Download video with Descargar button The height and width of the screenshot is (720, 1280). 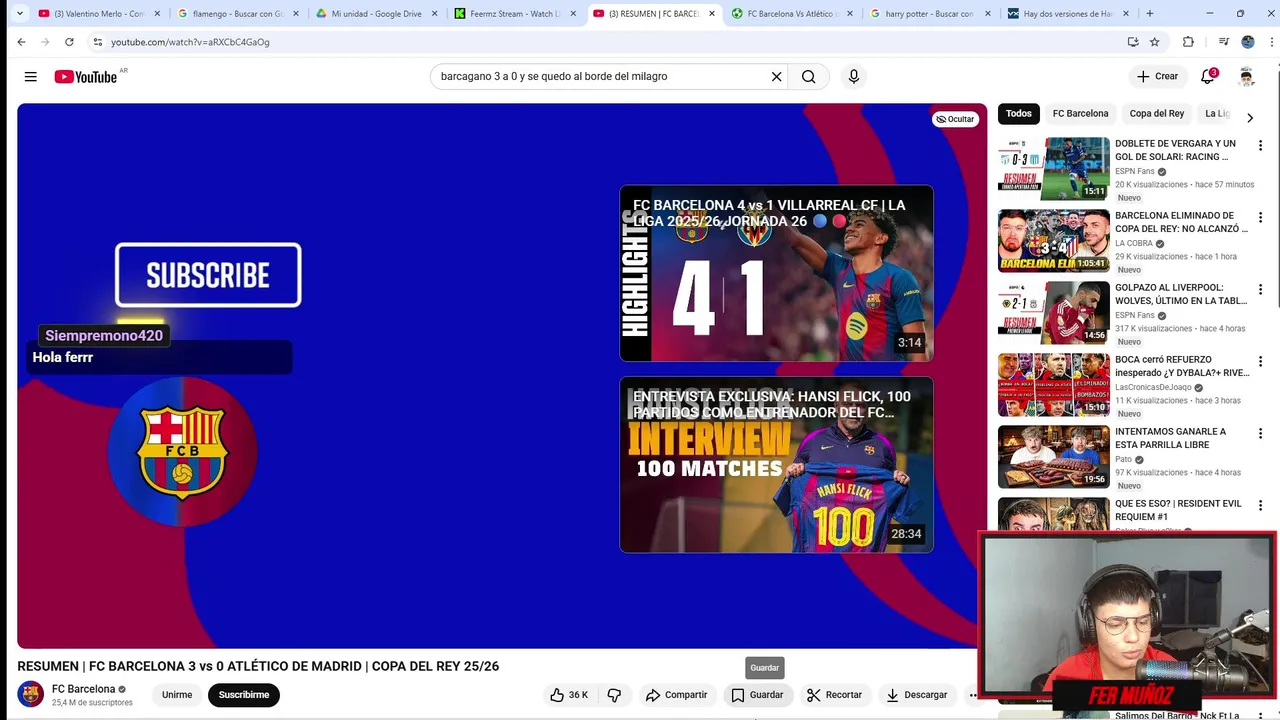coord(917,695)
